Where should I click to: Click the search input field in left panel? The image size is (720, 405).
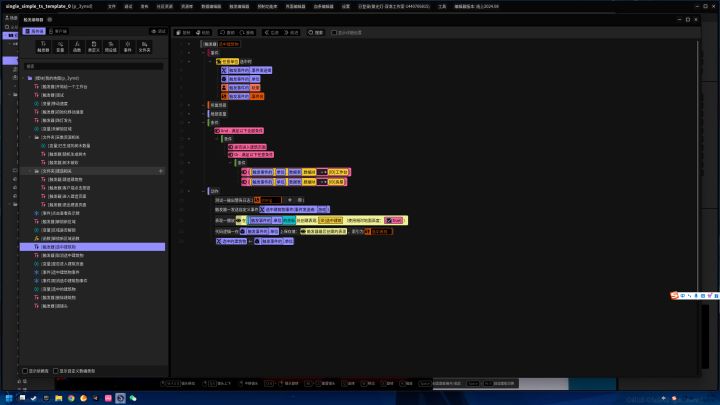pyautogui.click(x=90, y=67)
